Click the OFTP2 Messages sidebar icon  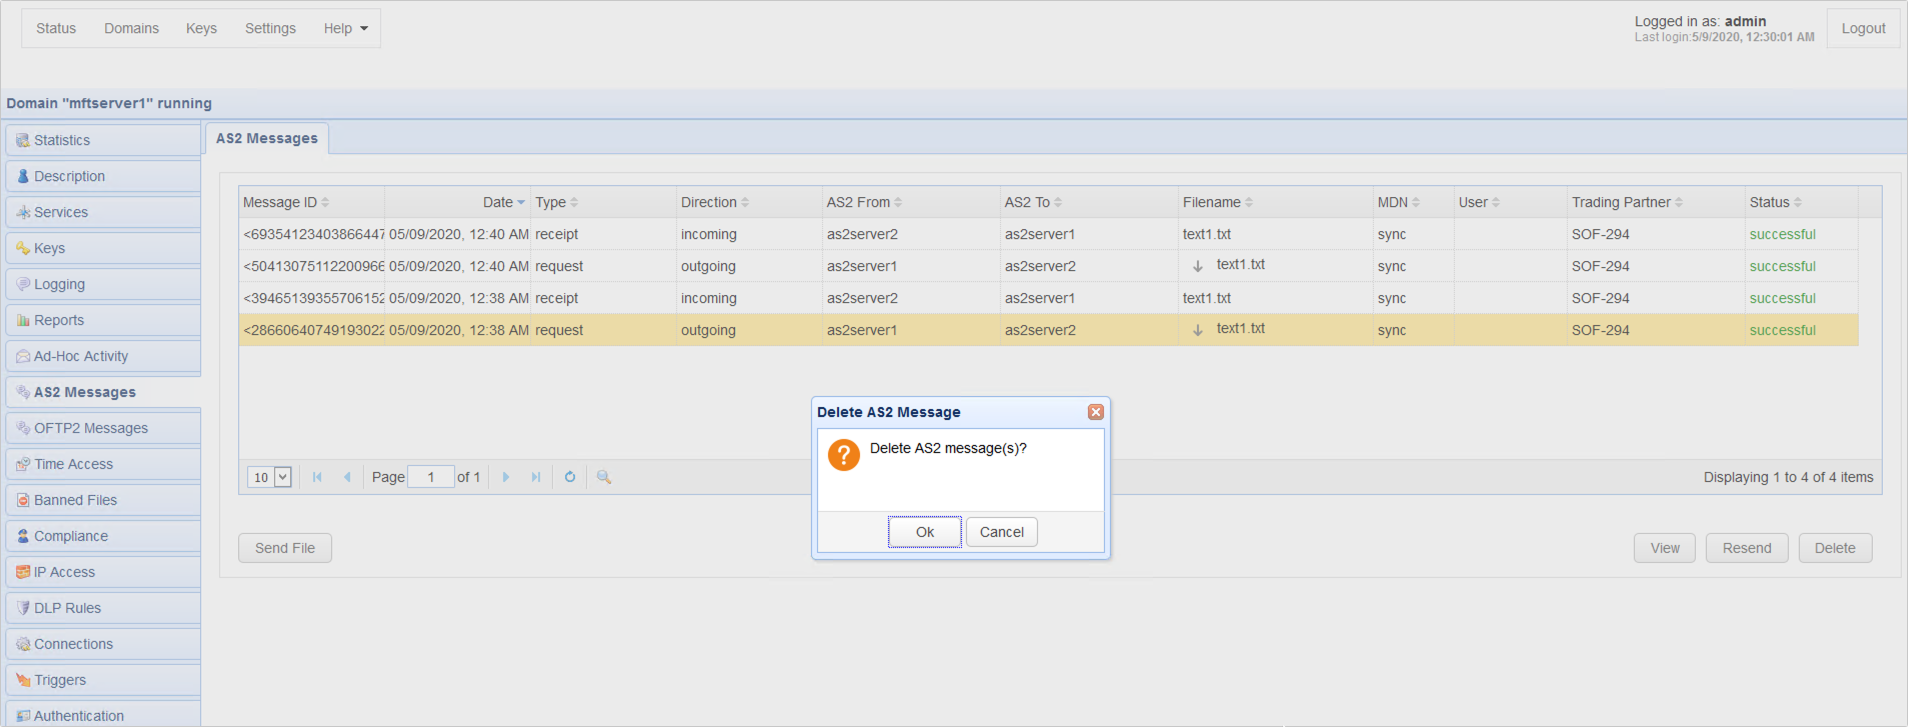click(23, 429)
